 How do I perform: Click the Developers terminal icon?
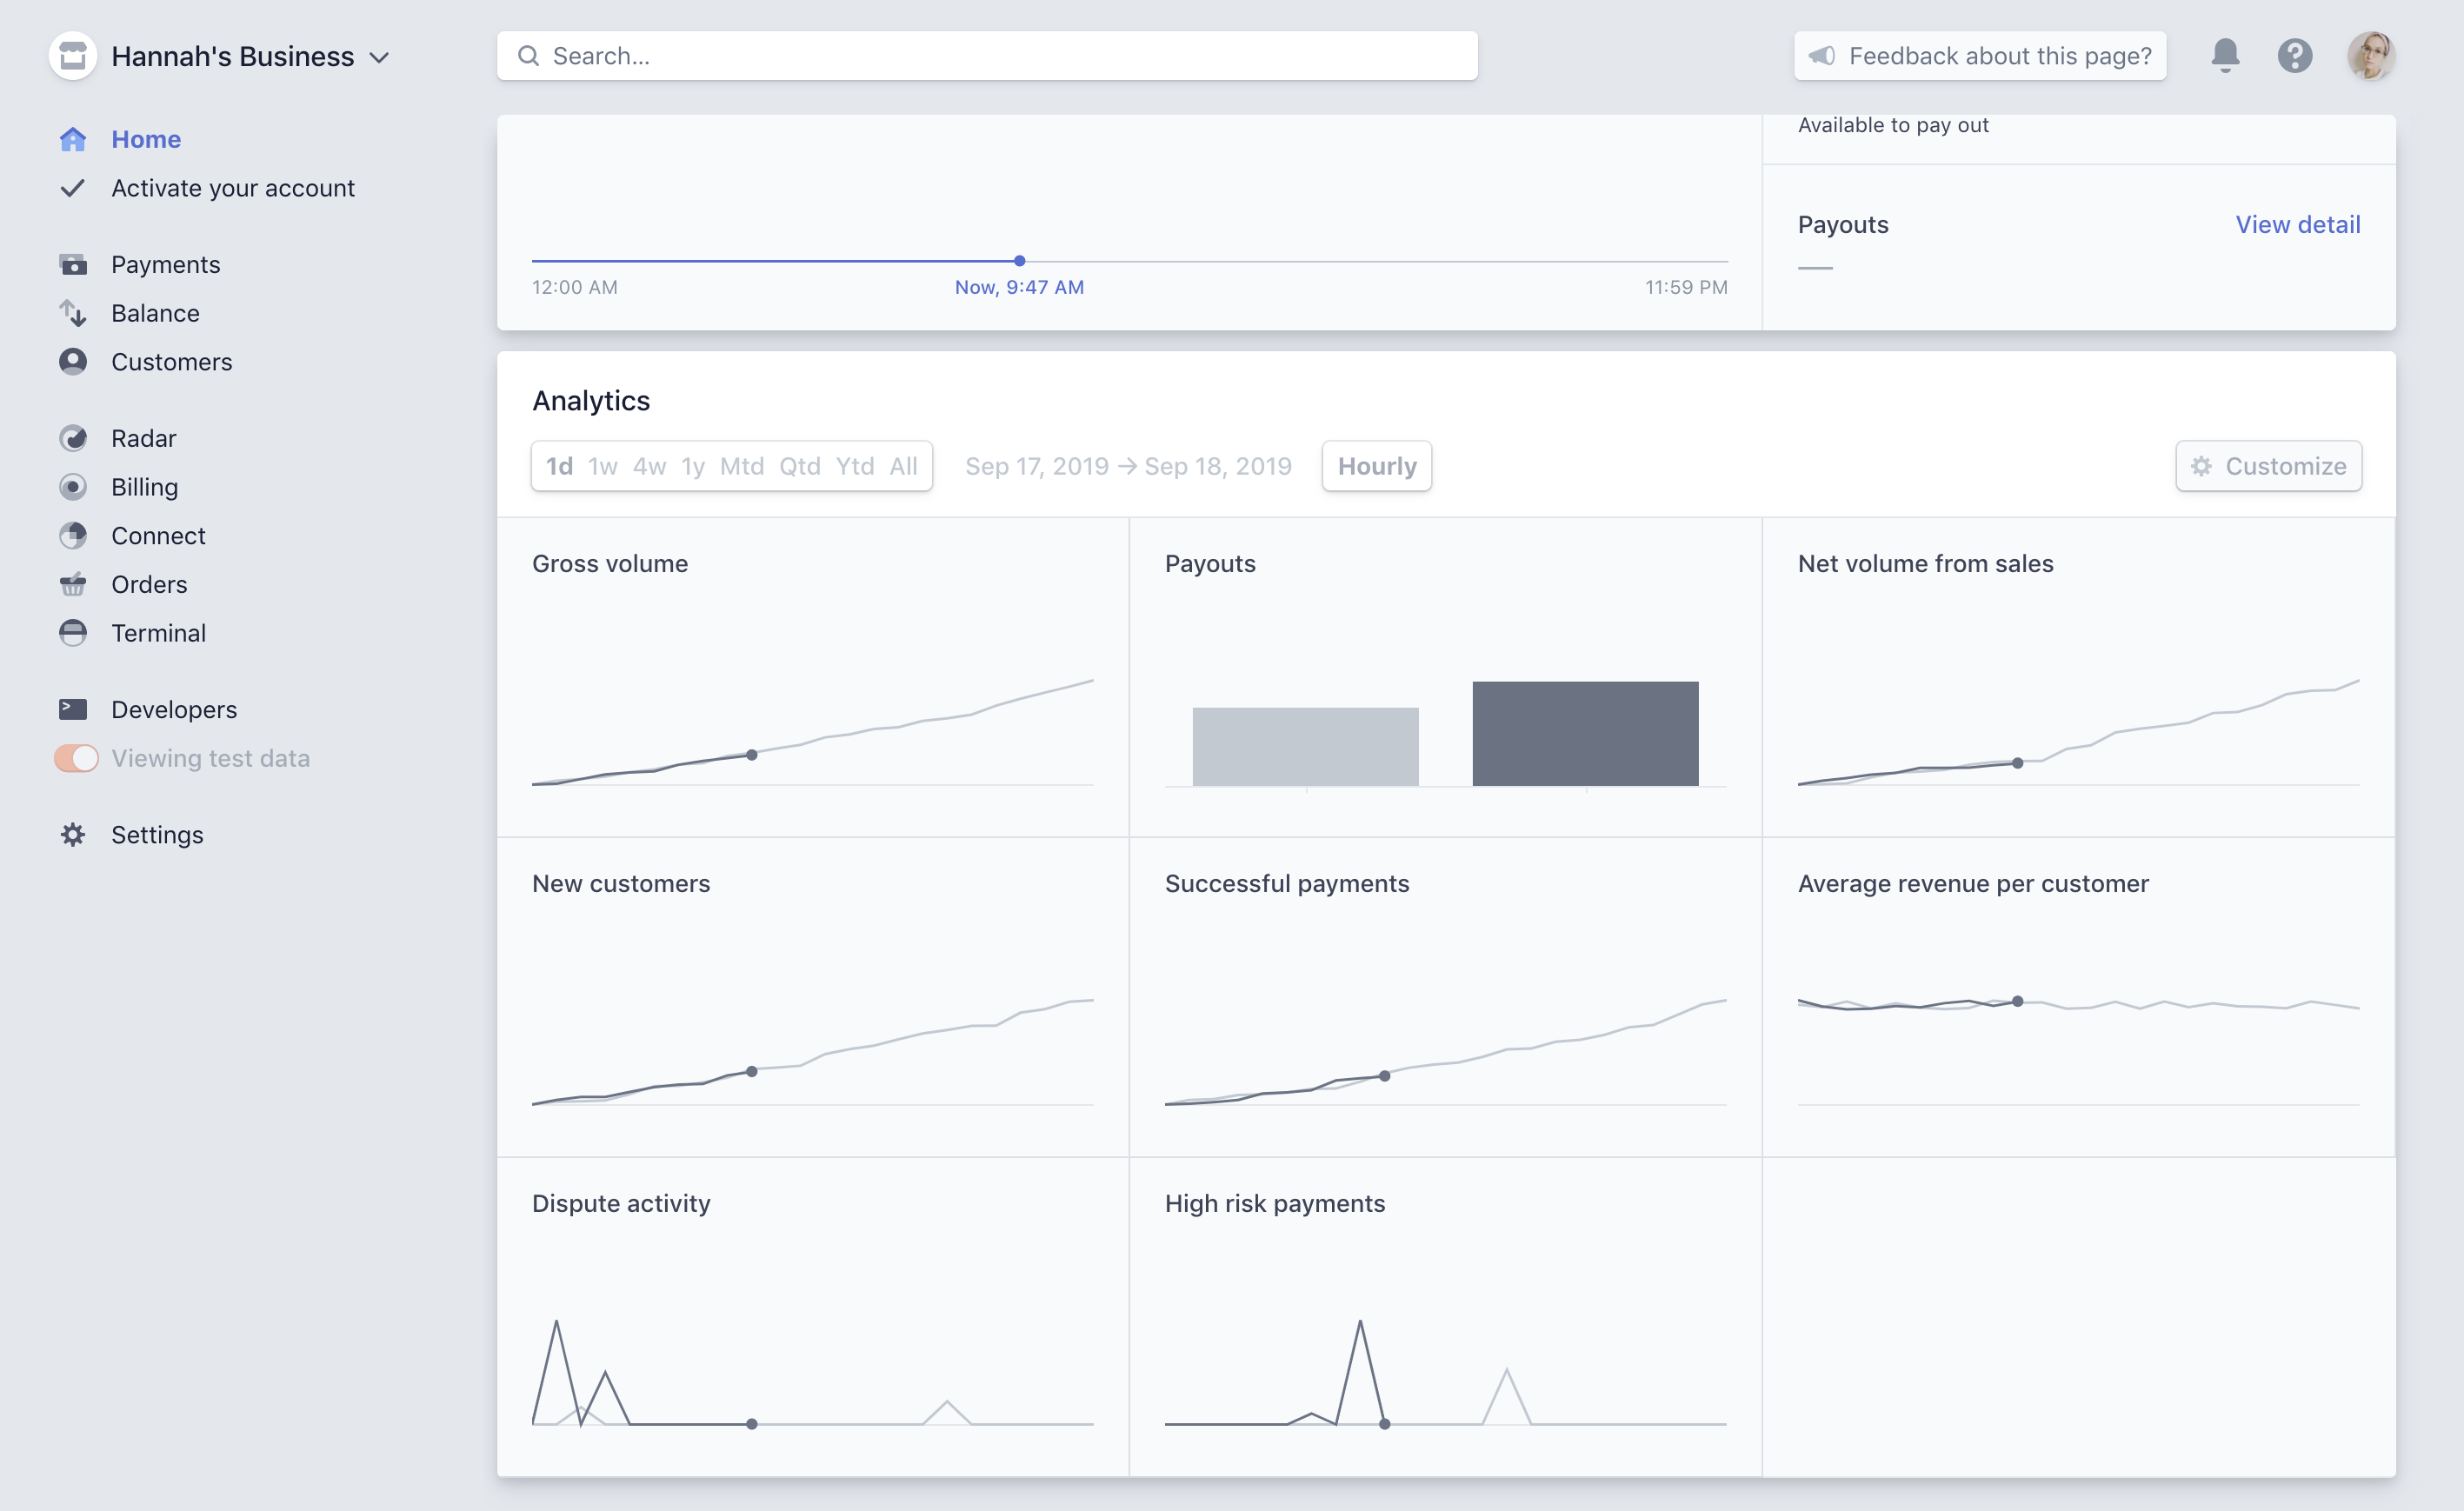tap(72, 709)
